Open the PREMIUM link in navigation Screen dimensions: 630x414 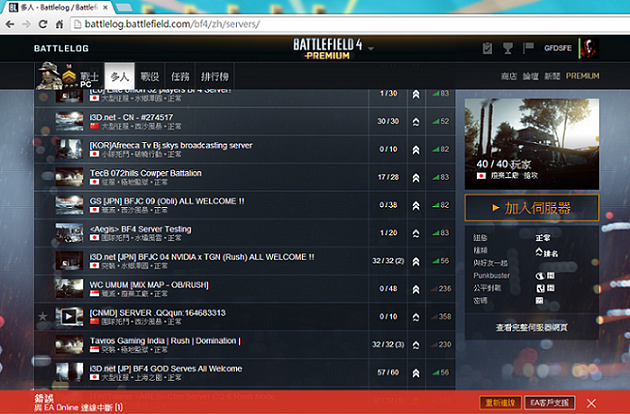pos(583,76)
